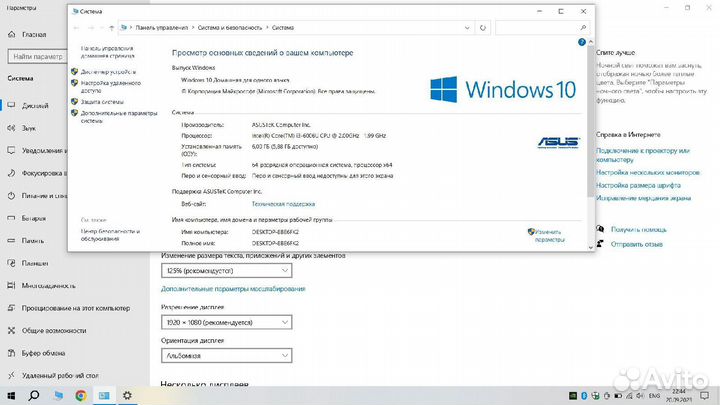This screenshot has height=405, width=720.
Task: Select Battery in Settings sidebar
Action: point(34,218)
